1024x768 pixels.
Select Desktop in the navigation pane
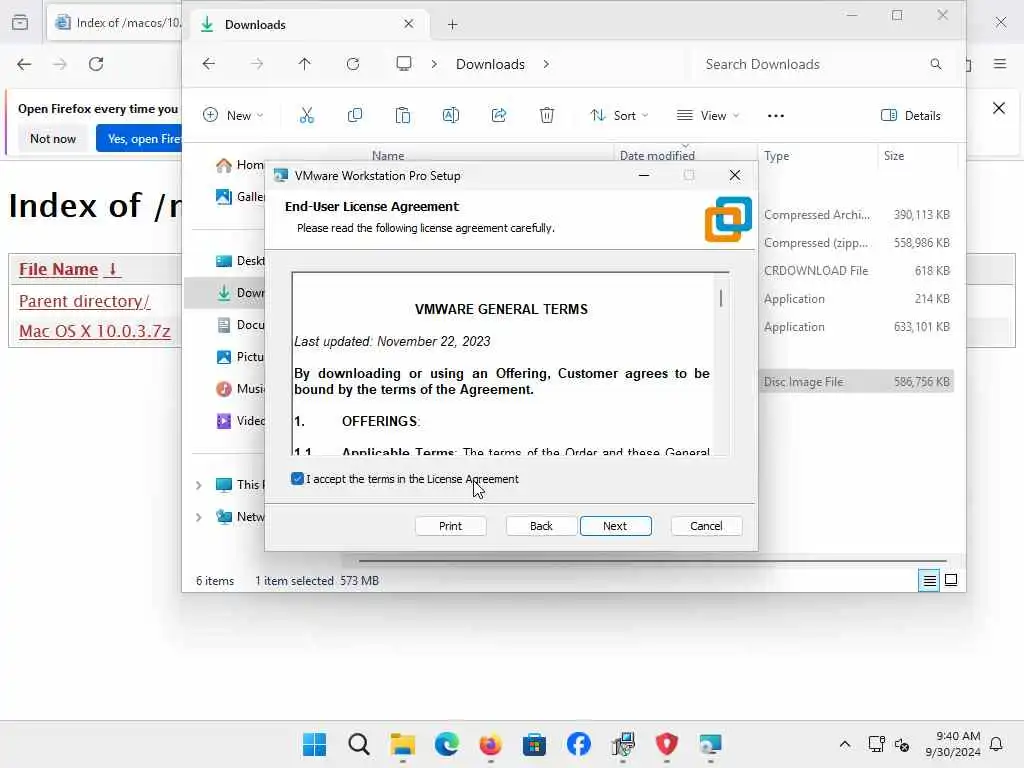(x=240, y=261)
